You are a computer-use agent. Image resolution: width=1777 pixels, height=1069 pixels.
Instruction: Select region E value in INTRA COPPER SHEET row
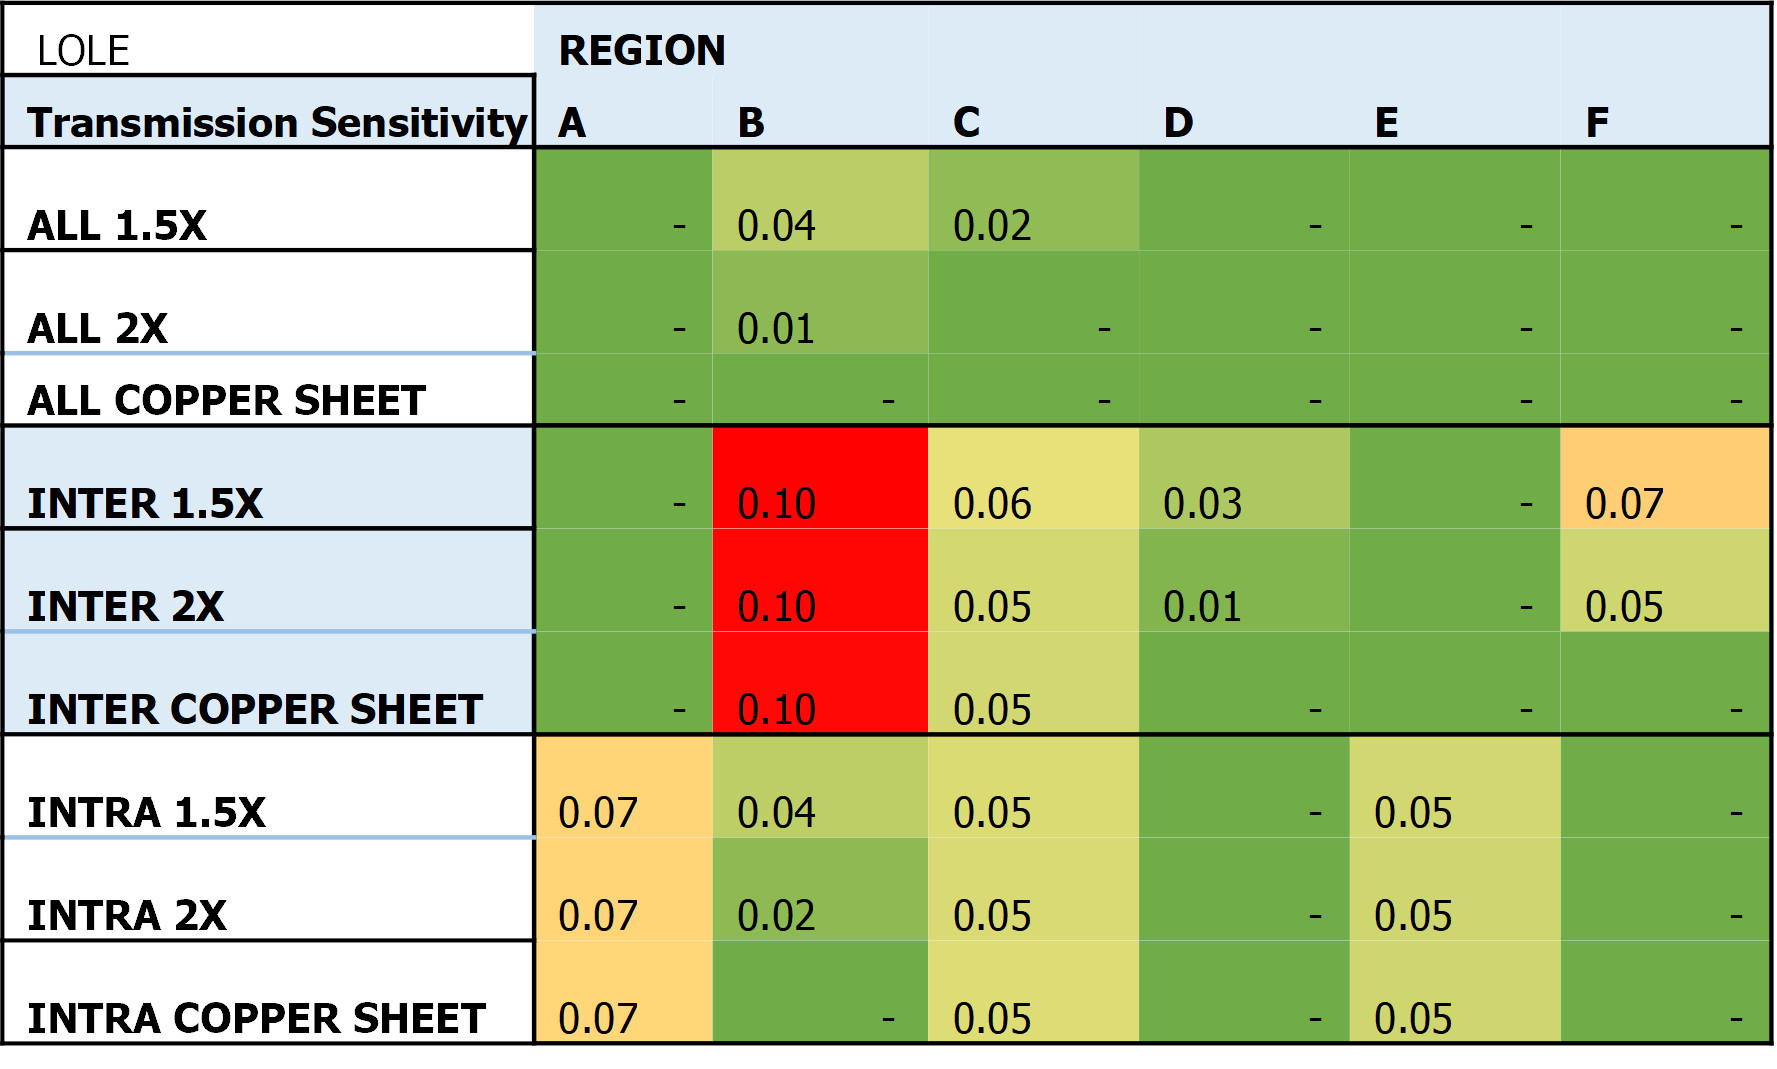click(x=1414, y=1018)
